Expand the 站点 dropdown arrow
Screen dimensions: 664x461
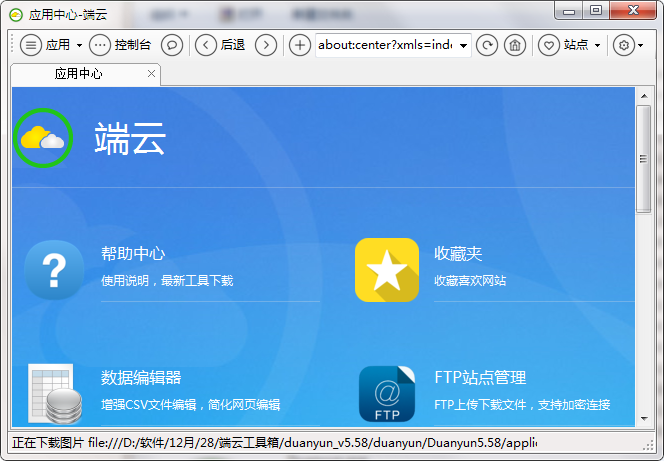[x=597, y=45]
